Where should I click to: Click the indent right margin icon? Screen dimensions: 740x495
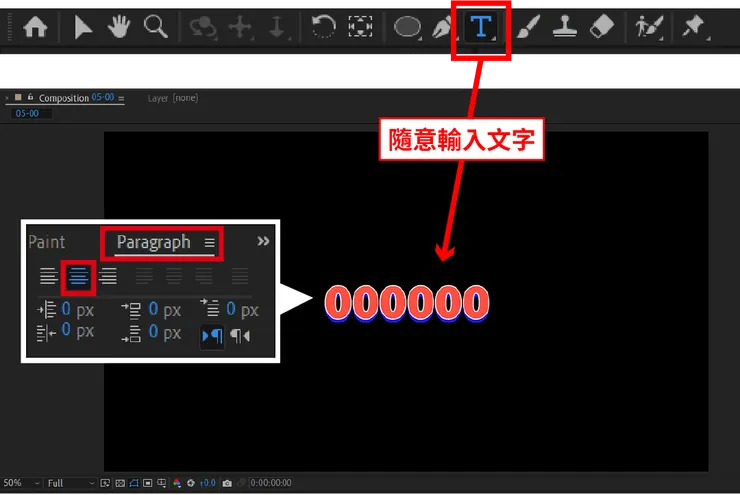pos(46,333)
